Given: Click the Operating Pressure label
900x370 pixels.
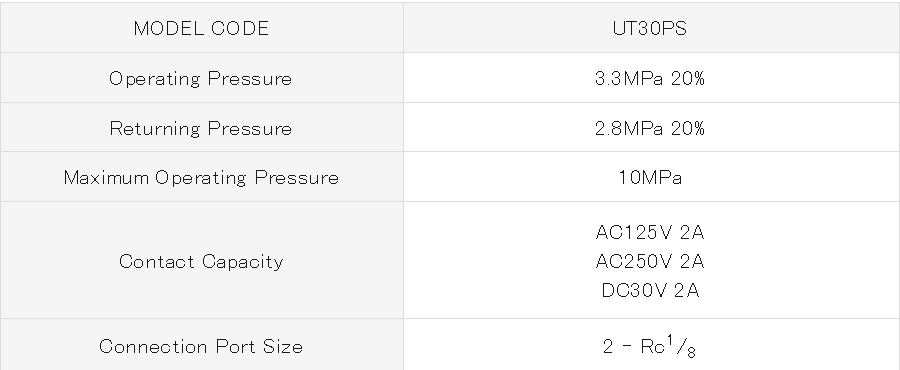Looking at the screenshot, I should click(201, 79).
